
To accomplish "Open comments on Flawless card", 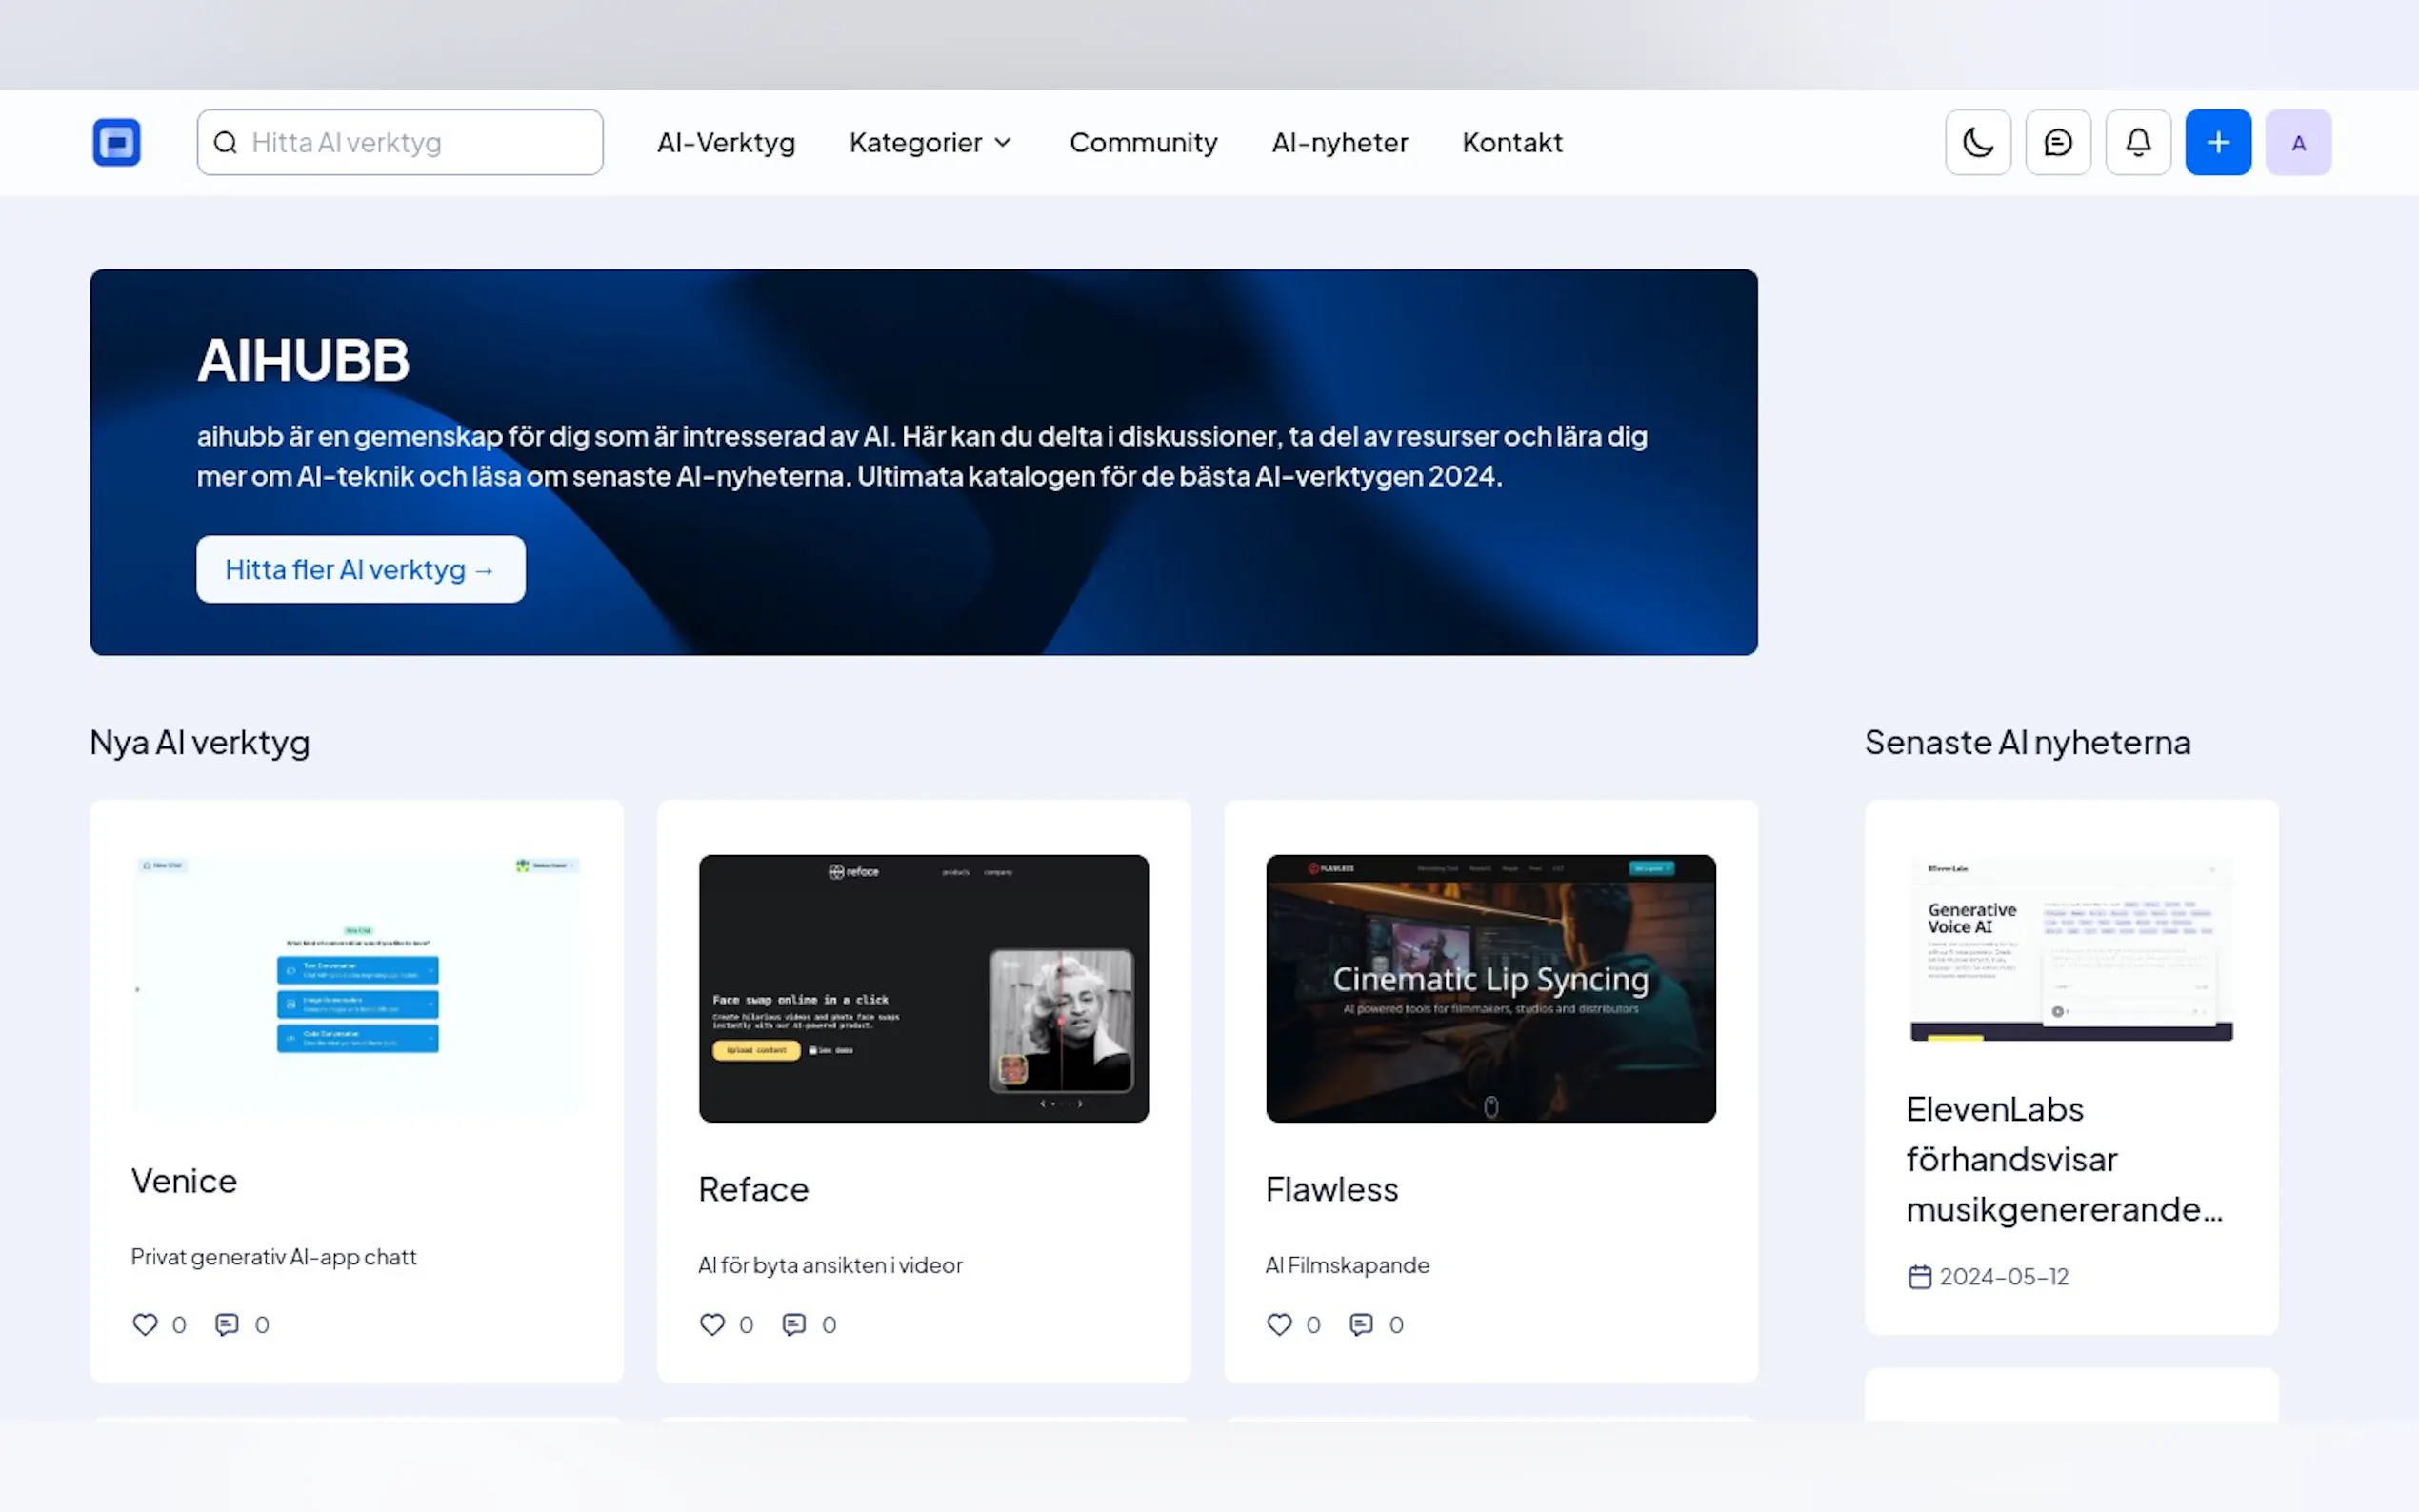I will pos(1360,1324).
